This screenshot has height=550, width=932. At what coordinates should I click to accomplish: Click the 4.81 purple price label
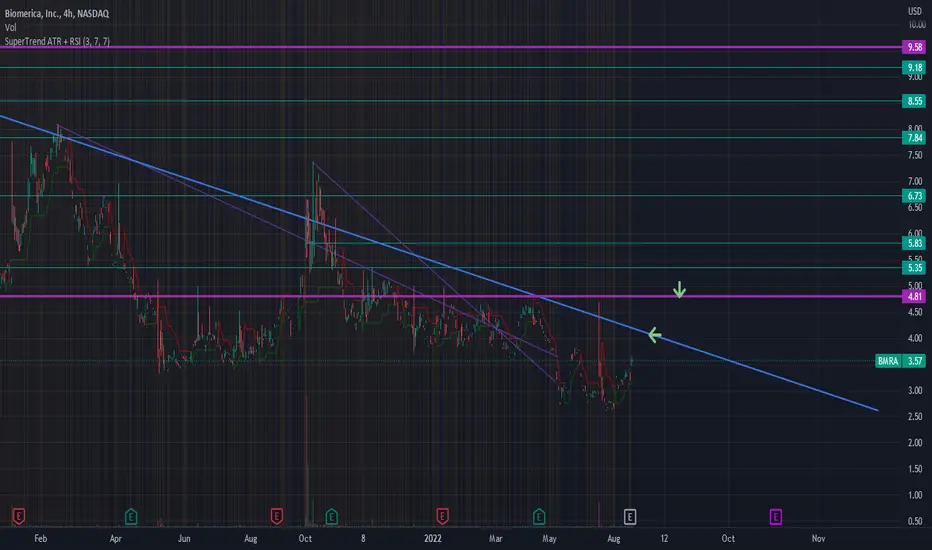pos(914,296)
